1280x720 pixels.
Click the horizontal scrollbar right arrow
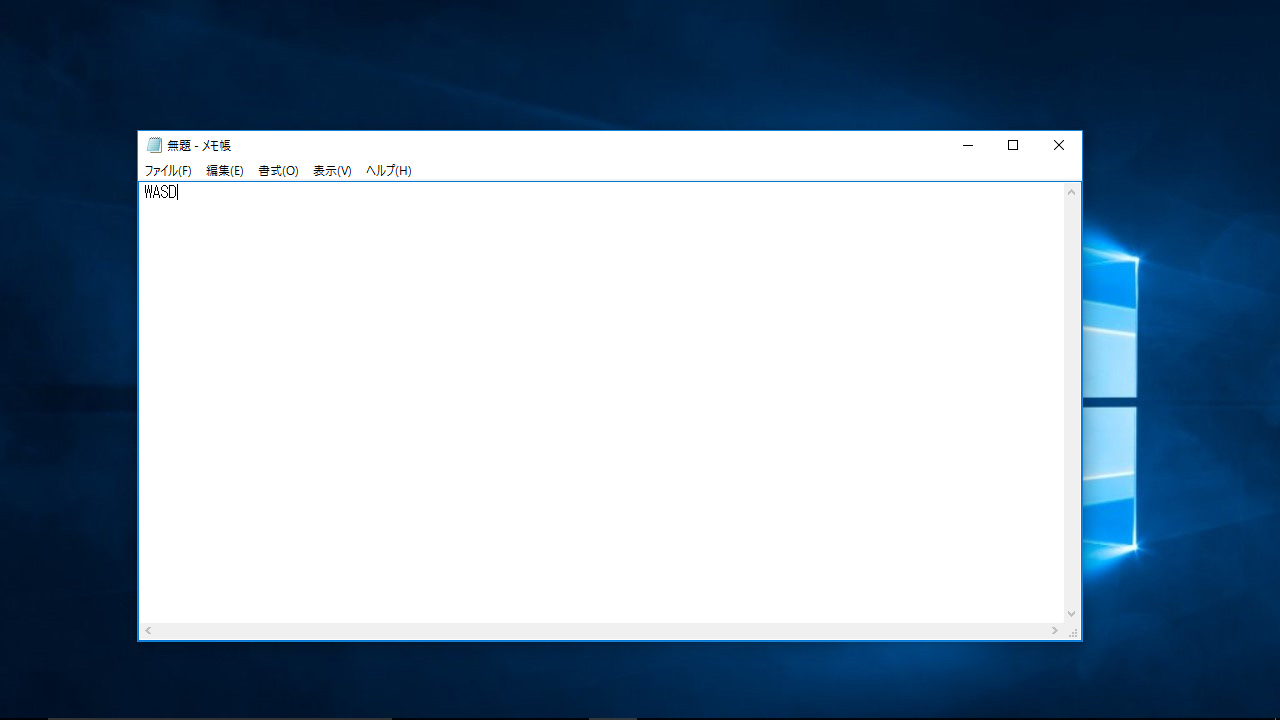click(x=1055, y=631)
